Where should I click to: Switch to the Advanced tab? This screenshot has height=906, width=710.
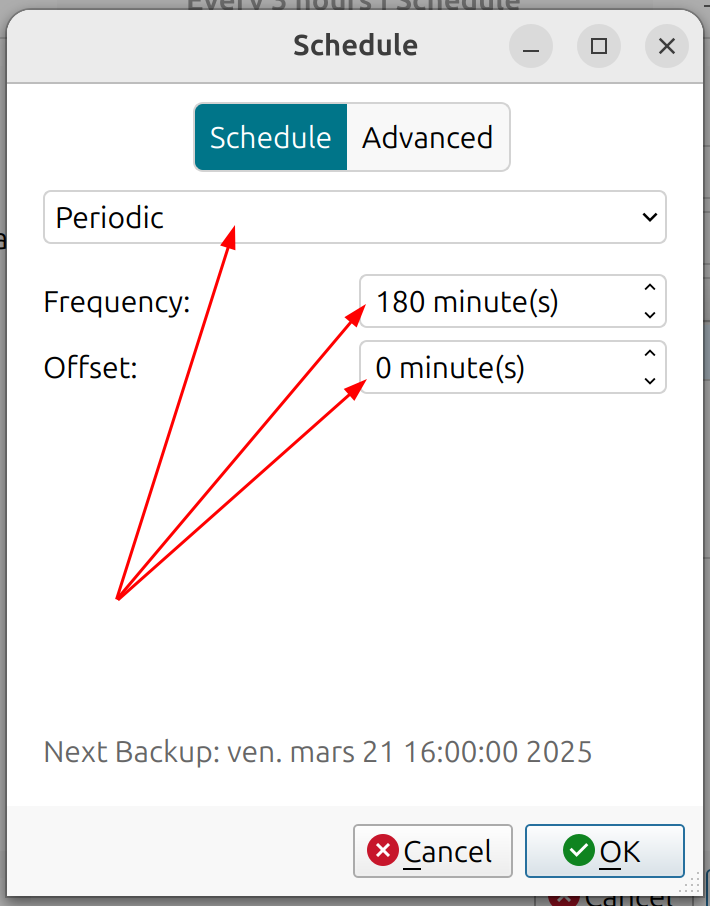[x=427, y=137]
